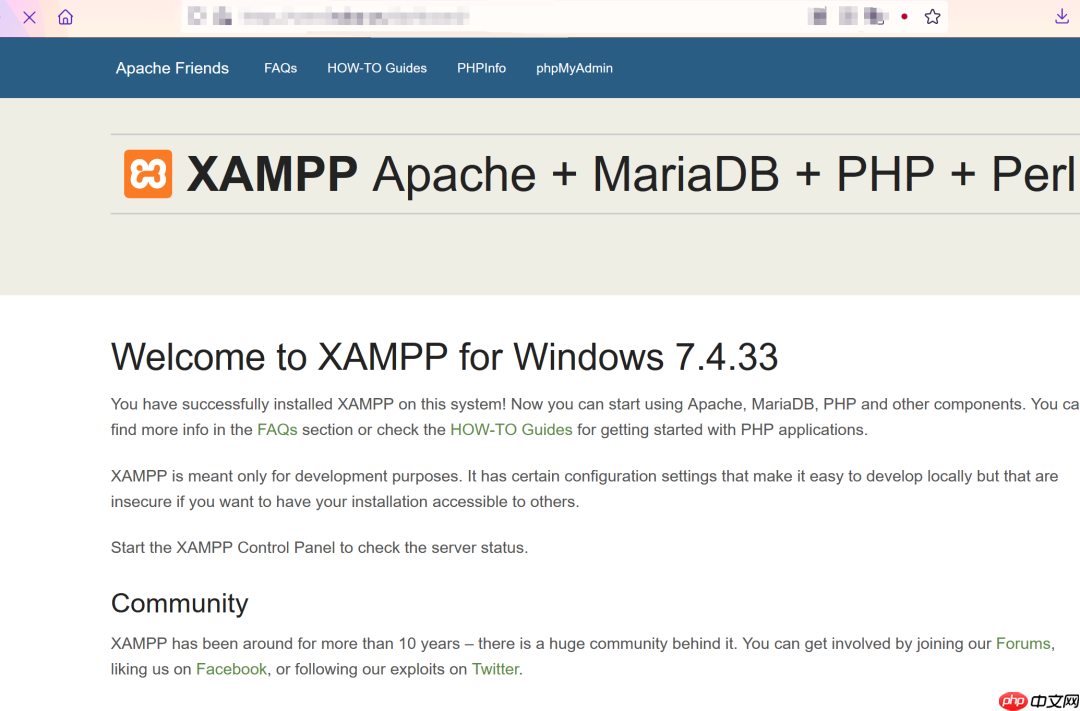
Task: Stop loading with the X icon
Action: [x=29, y=17]
